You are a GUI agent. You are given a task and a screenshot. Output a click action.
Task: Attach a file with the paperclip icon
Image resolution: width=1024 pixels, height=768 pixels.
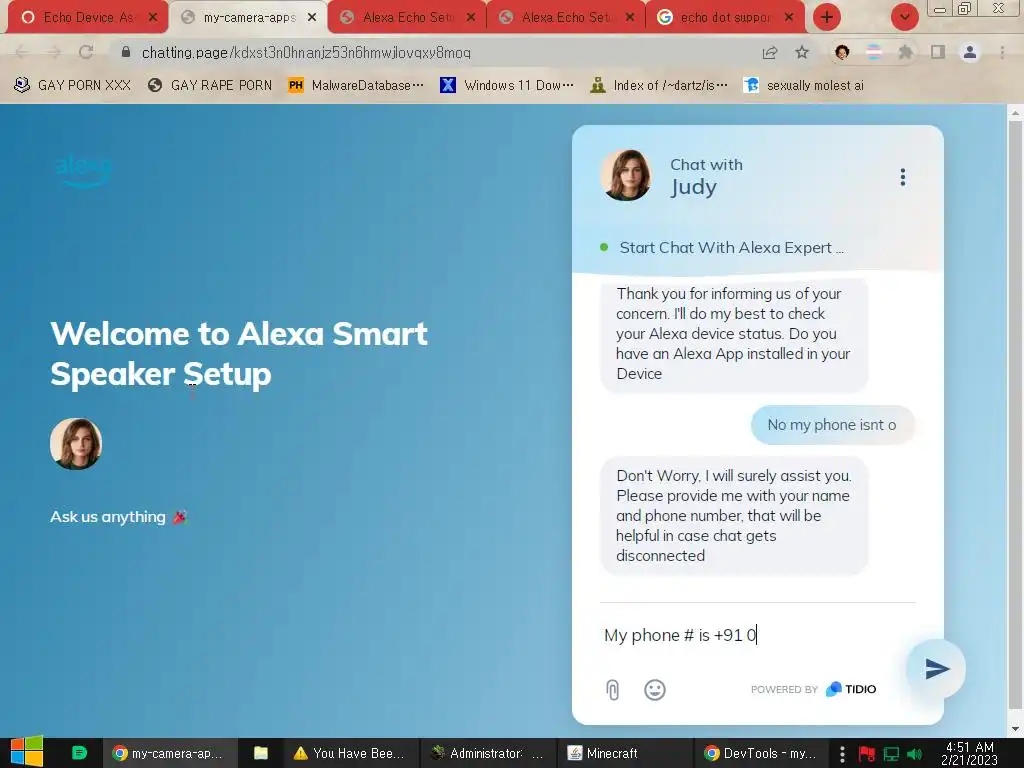pyautogui.click(x=612, y=690)
